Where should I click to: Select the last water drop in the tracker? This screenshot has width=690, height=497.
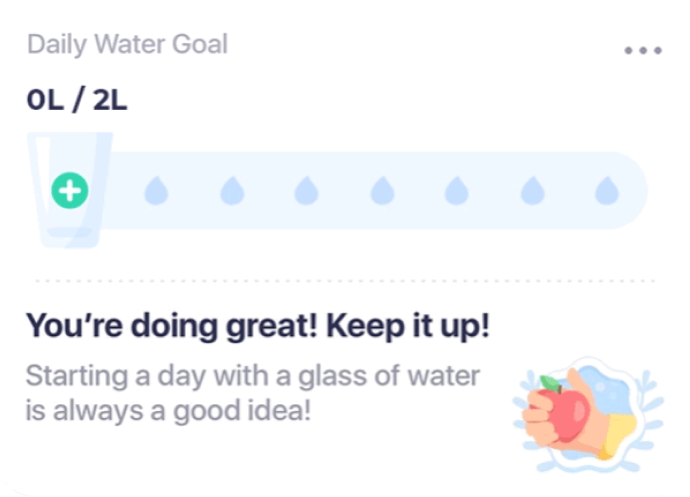tap(607, 190)
